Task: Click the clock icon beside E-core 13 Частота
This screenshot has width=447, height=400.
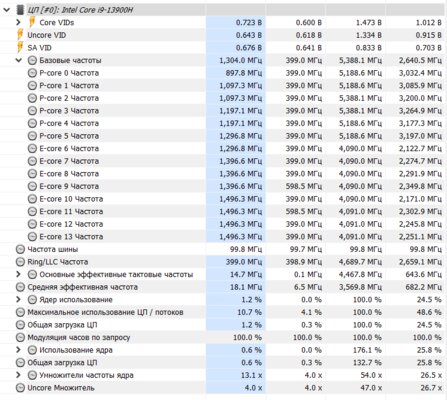Action: click(32, 237)
